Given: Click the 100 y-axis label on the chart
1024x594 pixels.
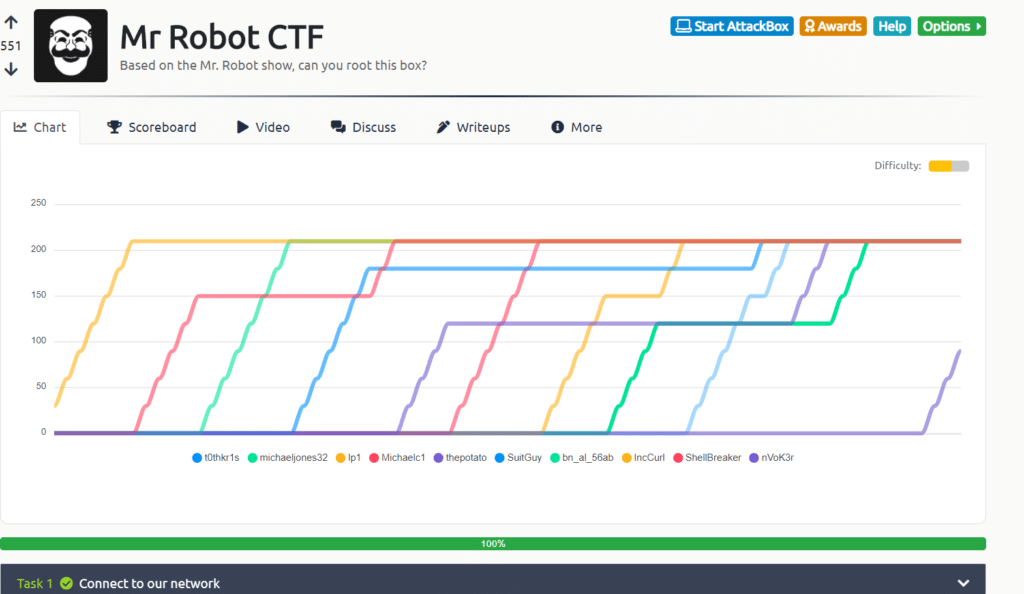Looking at the screenshot, I should pyautogui.click(x=39, y=340).
